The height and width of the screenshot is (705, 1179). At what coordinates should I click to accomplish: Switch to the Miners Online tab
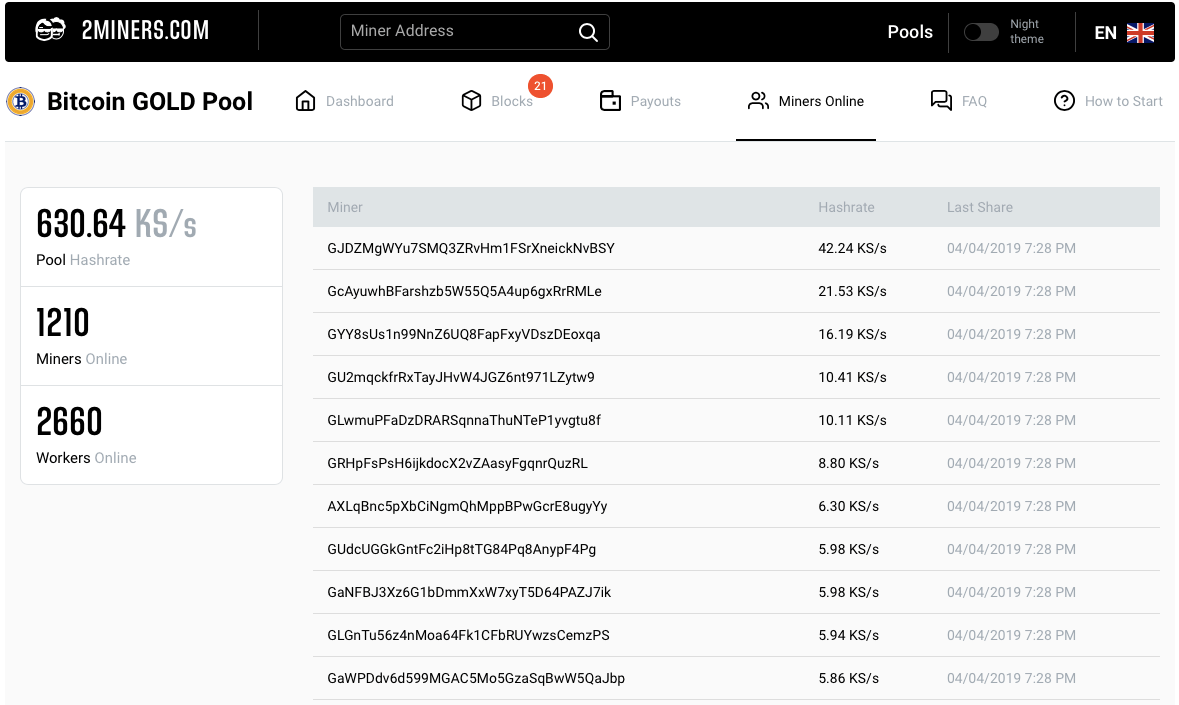[820, 101]
